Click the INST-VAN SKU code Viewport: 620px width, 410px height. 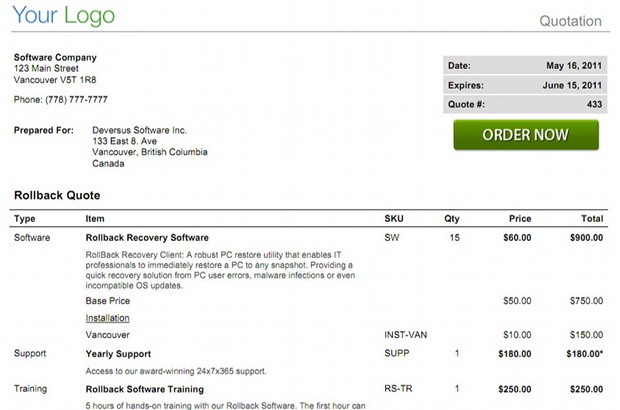(405, 335)
